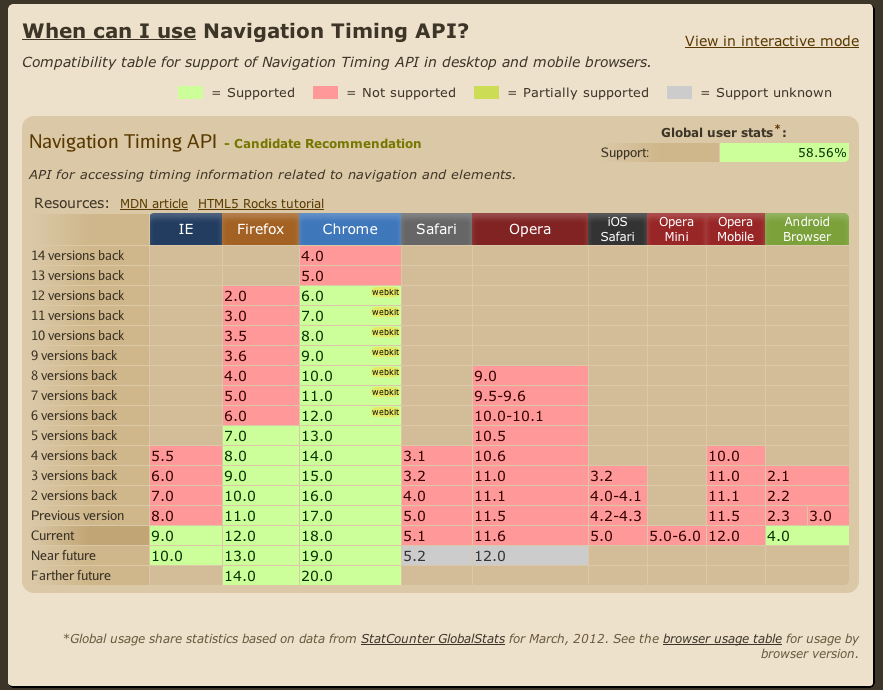Click the iOS Safari 5.0 current cell
This screenshot has height=690, width=883.
618,536
